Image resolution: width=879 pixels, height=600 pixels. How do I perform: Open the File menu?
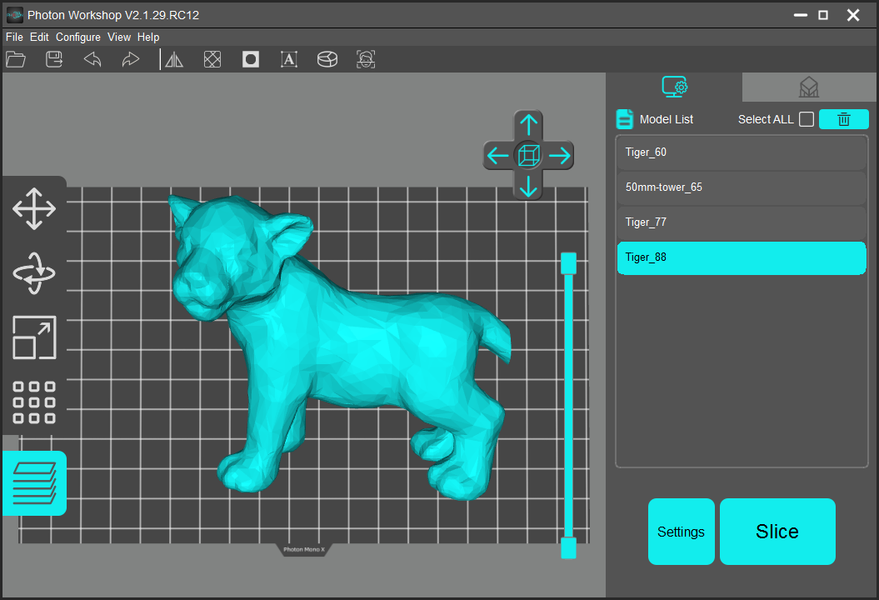pos(14,37)
